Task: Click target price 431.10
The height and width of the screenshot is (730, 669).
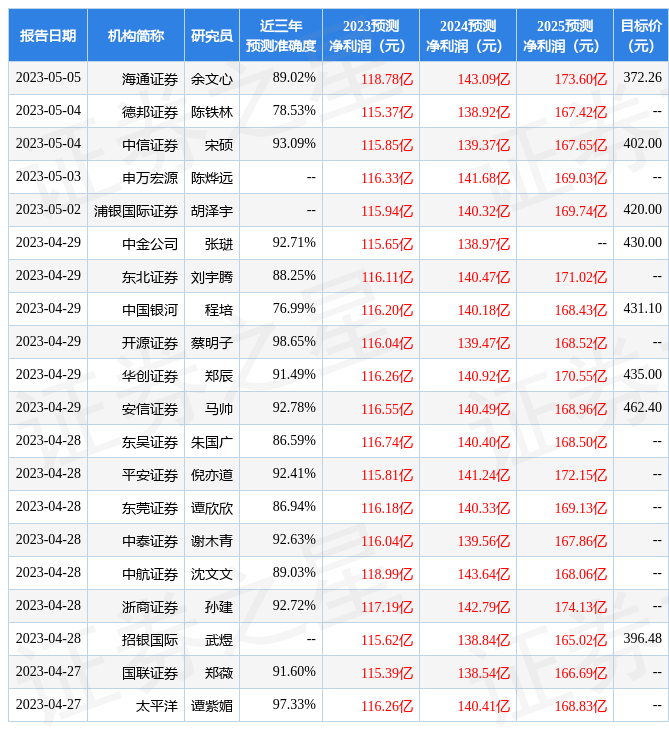Action: 642,309
